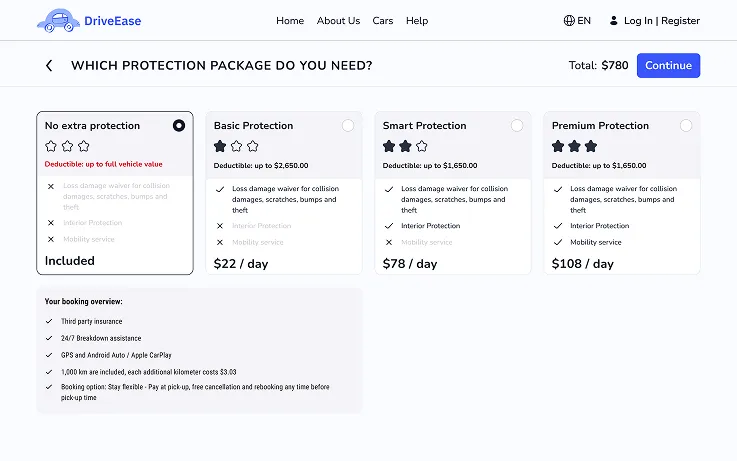Screen dimensions: 737x461
Task: Navigate to the Cars menu item
Action: pos(383,20)
